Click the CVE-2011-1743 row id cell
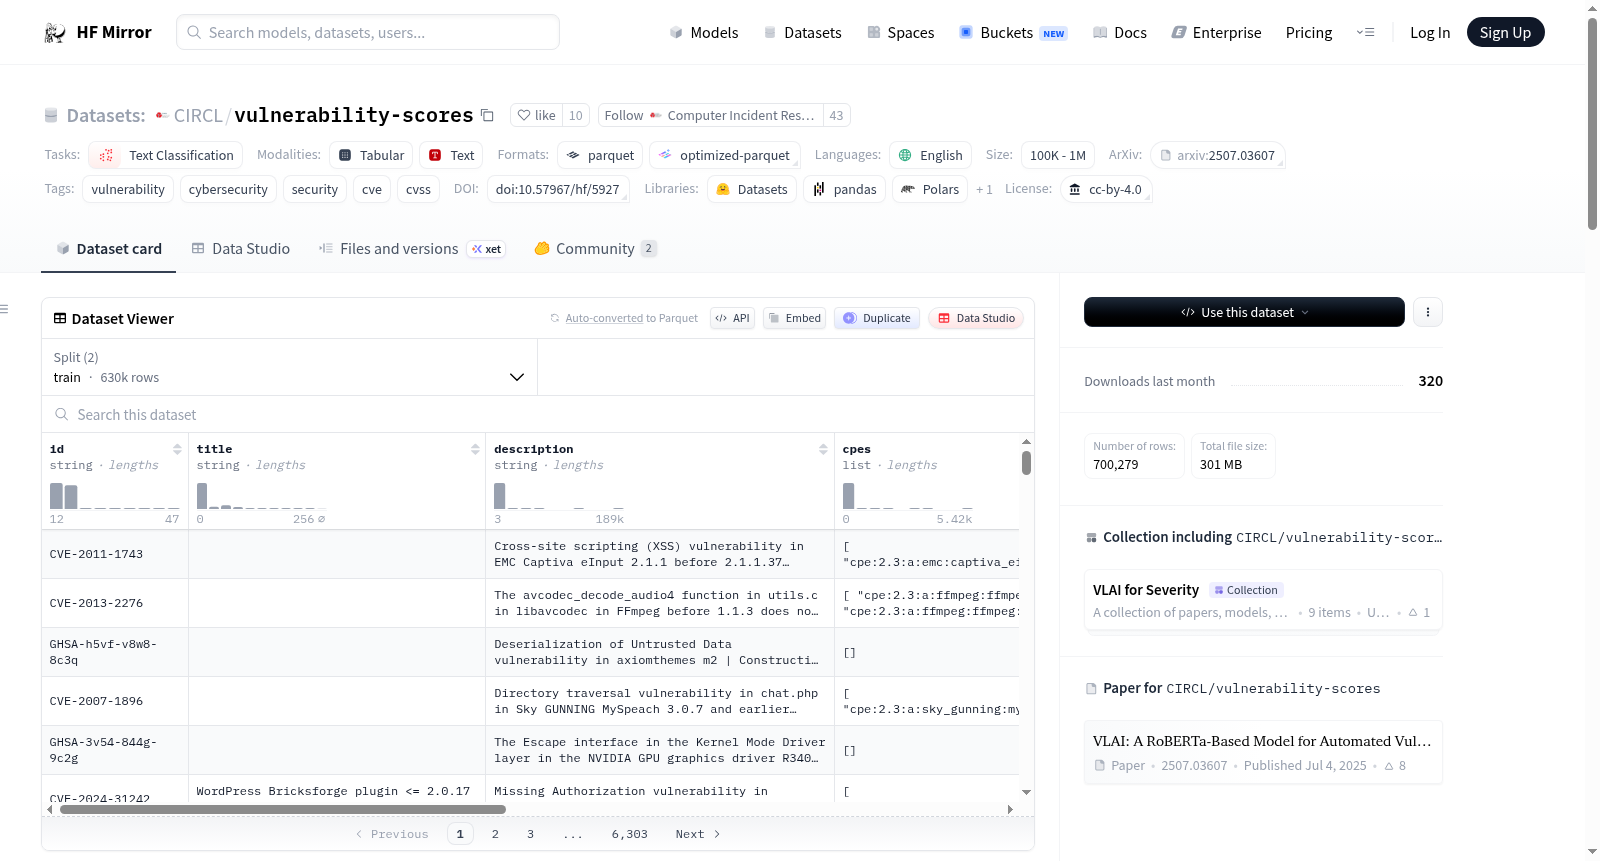The image size is (1600, 861). [115, 554]
